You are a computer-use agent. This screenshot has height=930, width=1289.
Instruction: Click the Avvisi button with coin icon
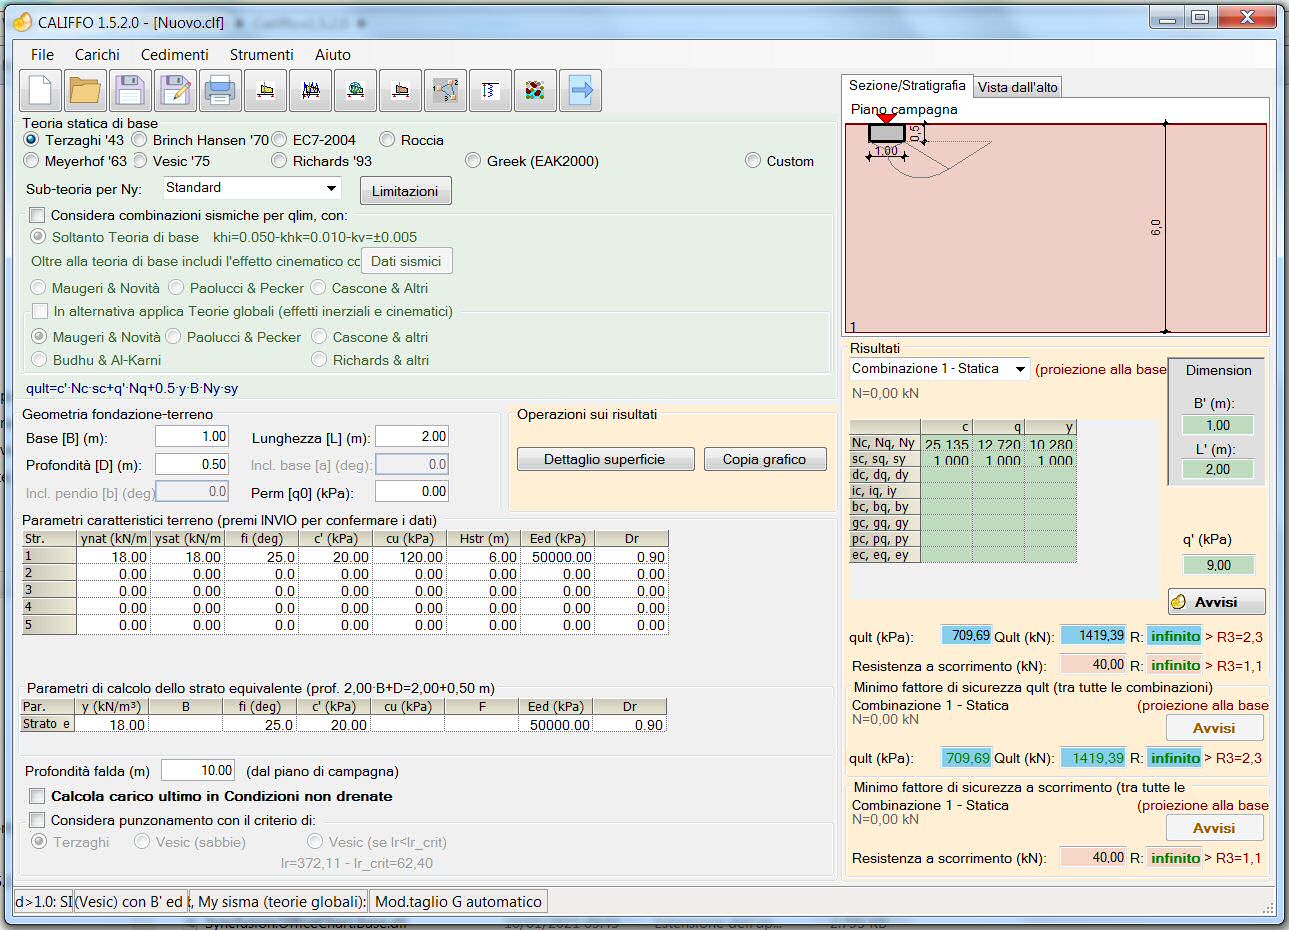pyautogui.click(x=1216, y=602)
